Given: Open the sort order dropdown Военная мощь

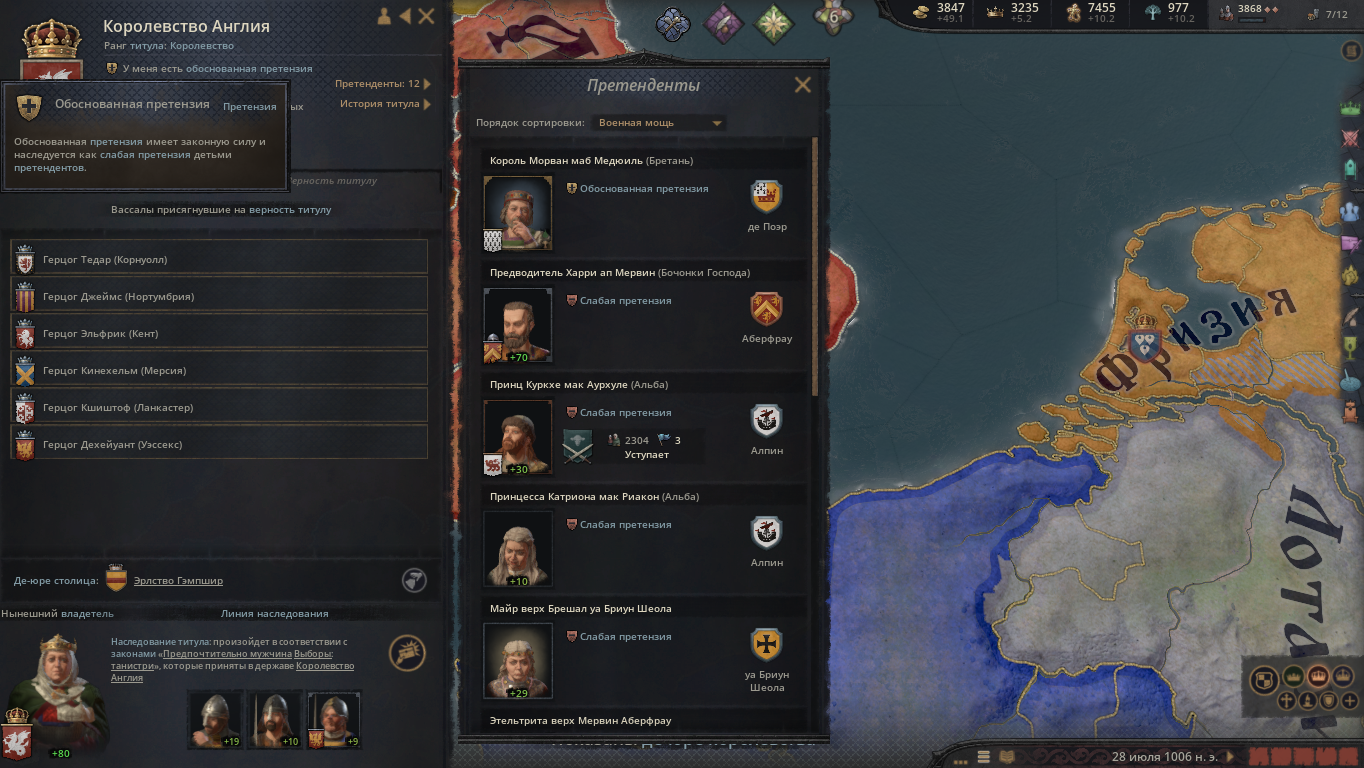Looking at the screenshot, I should point(659,123).
